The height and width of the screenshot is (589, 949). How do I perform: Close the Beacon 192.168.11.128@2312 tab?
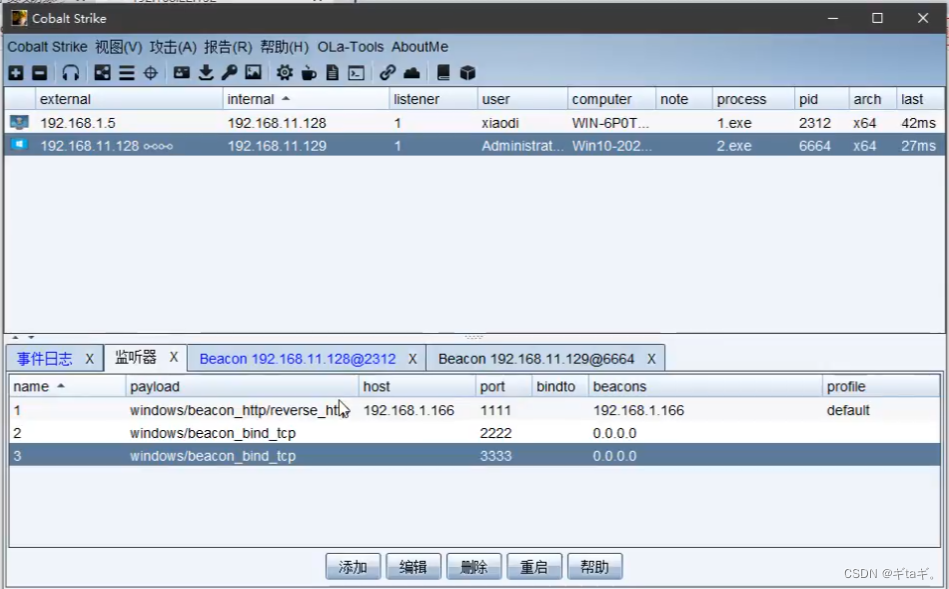click(x=412, y=359)
